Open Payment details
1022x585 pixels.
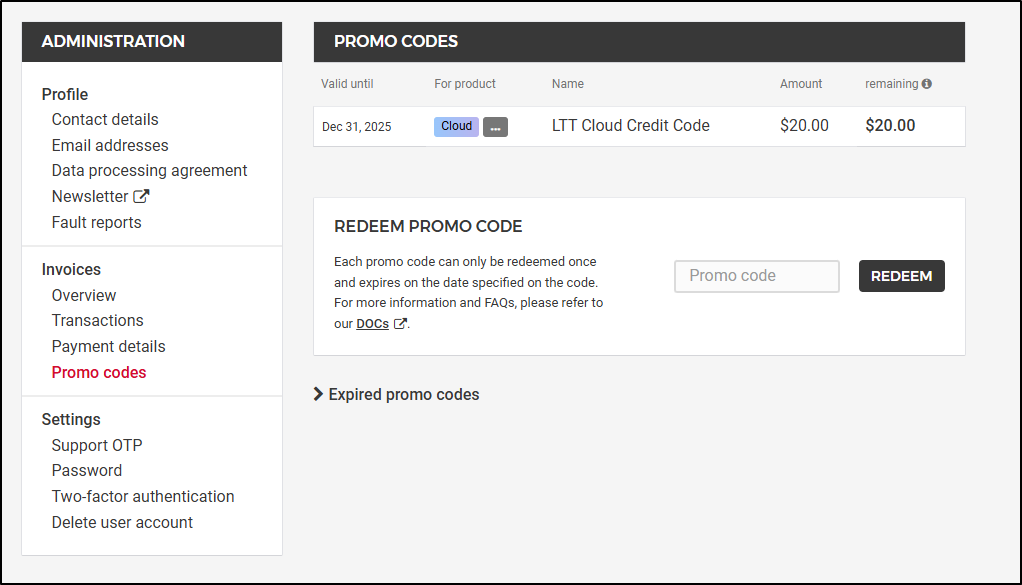click(108, 346)
